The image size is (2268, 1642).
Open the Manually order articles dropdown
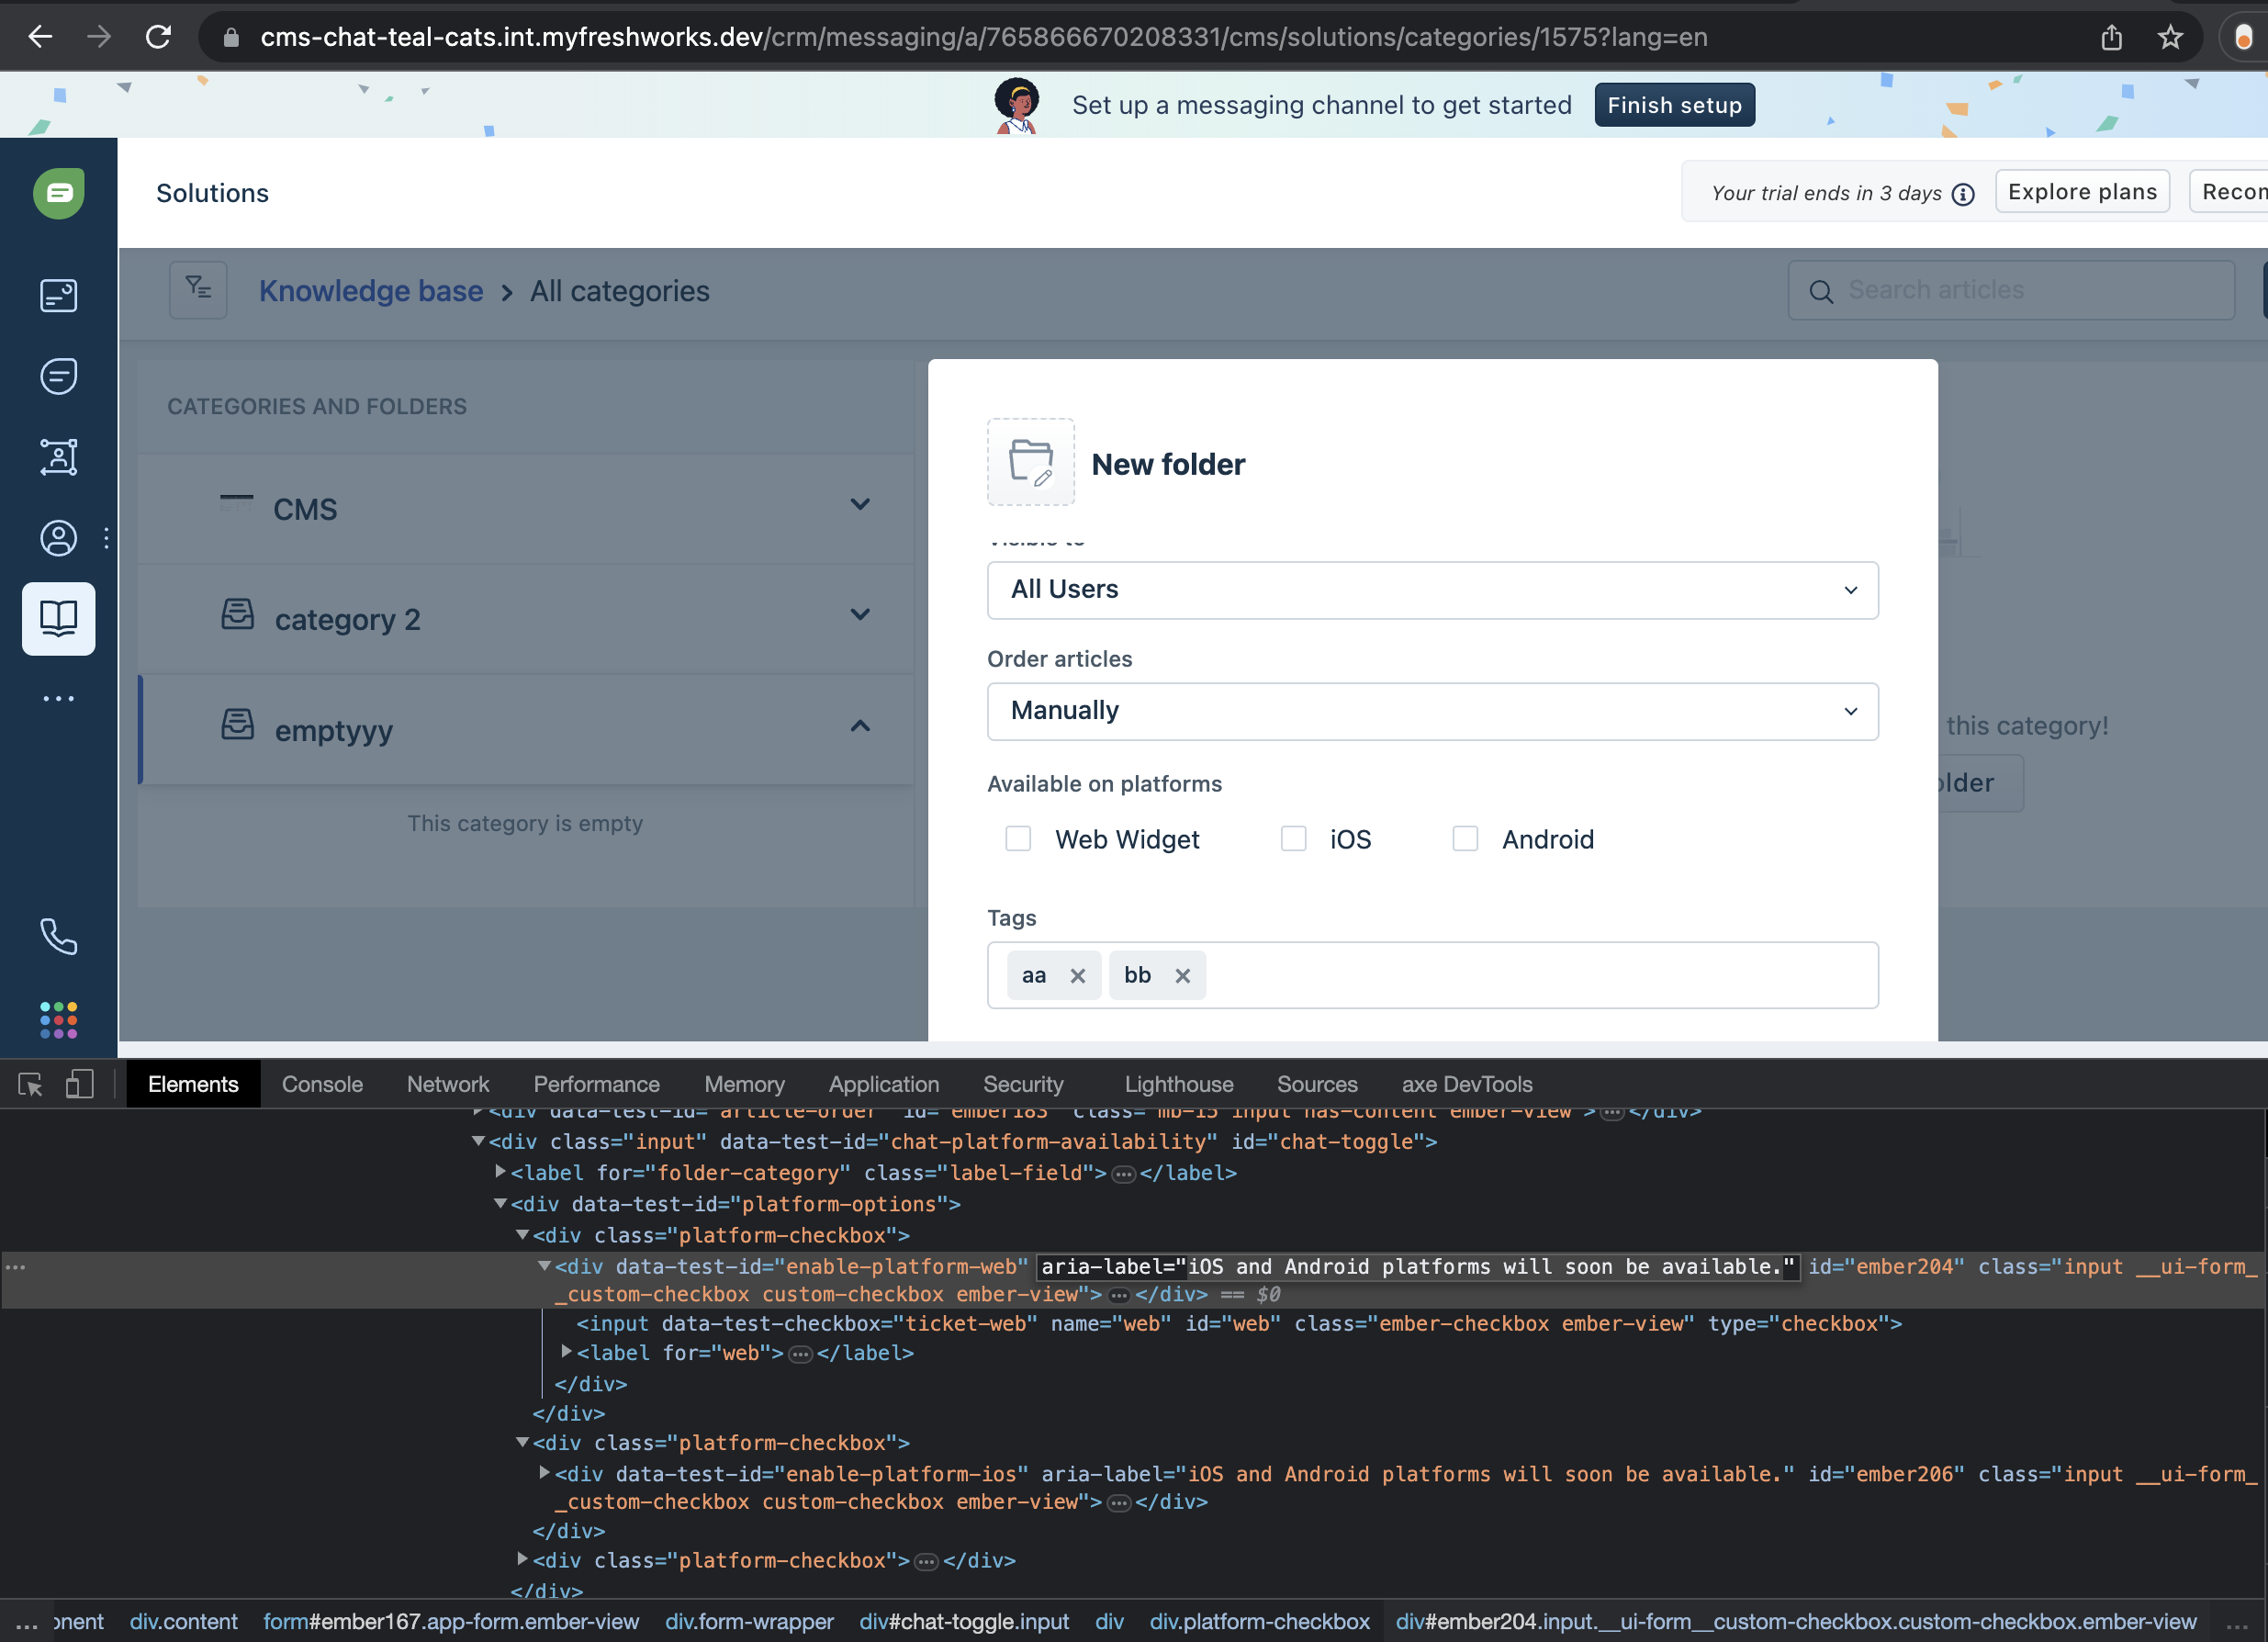pyautogui.click(x=1431, y=711)
